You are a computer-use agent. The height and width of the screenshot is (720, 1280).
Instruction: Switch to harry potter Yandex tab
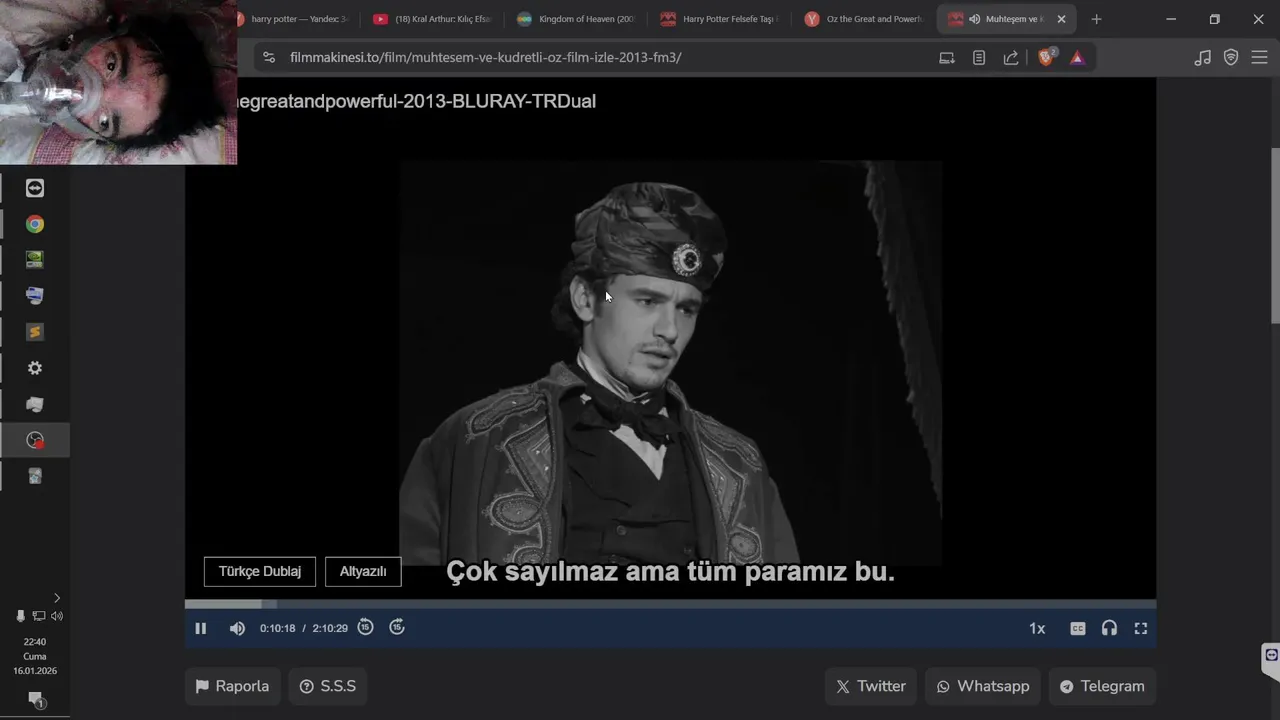point(295,19)
